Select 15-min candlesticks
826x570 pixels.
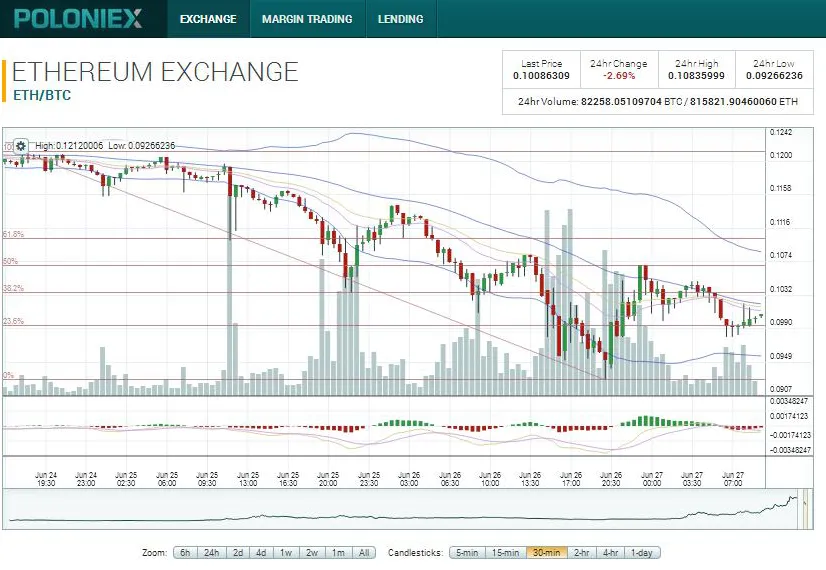505,553
